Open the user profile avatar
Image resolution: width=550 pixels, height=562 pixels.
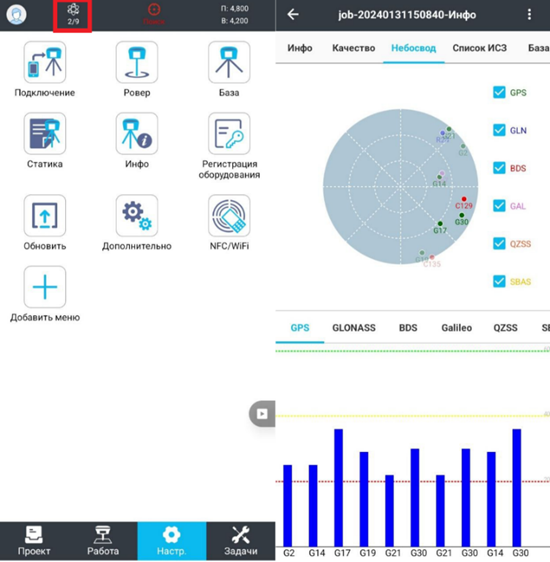(x=16, y=15)
